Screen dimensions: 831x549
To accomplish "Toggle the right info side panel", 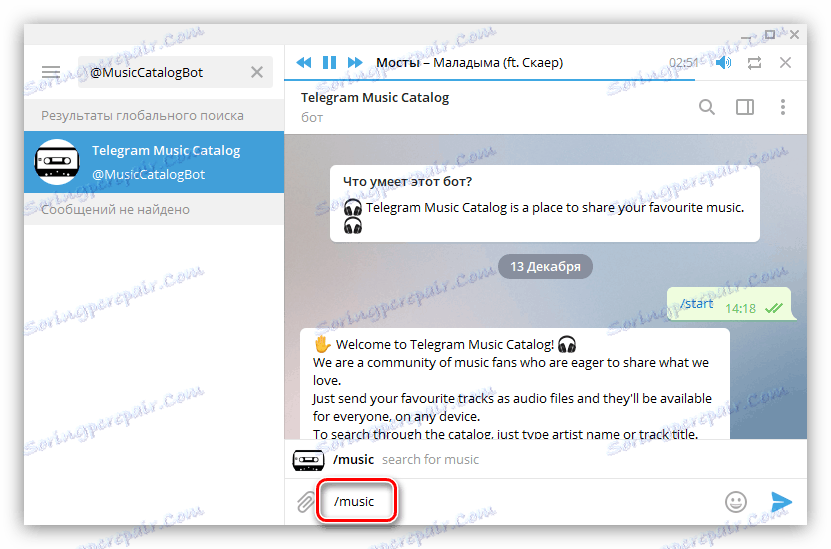I will pyautogui.click(x=745, y=107).
